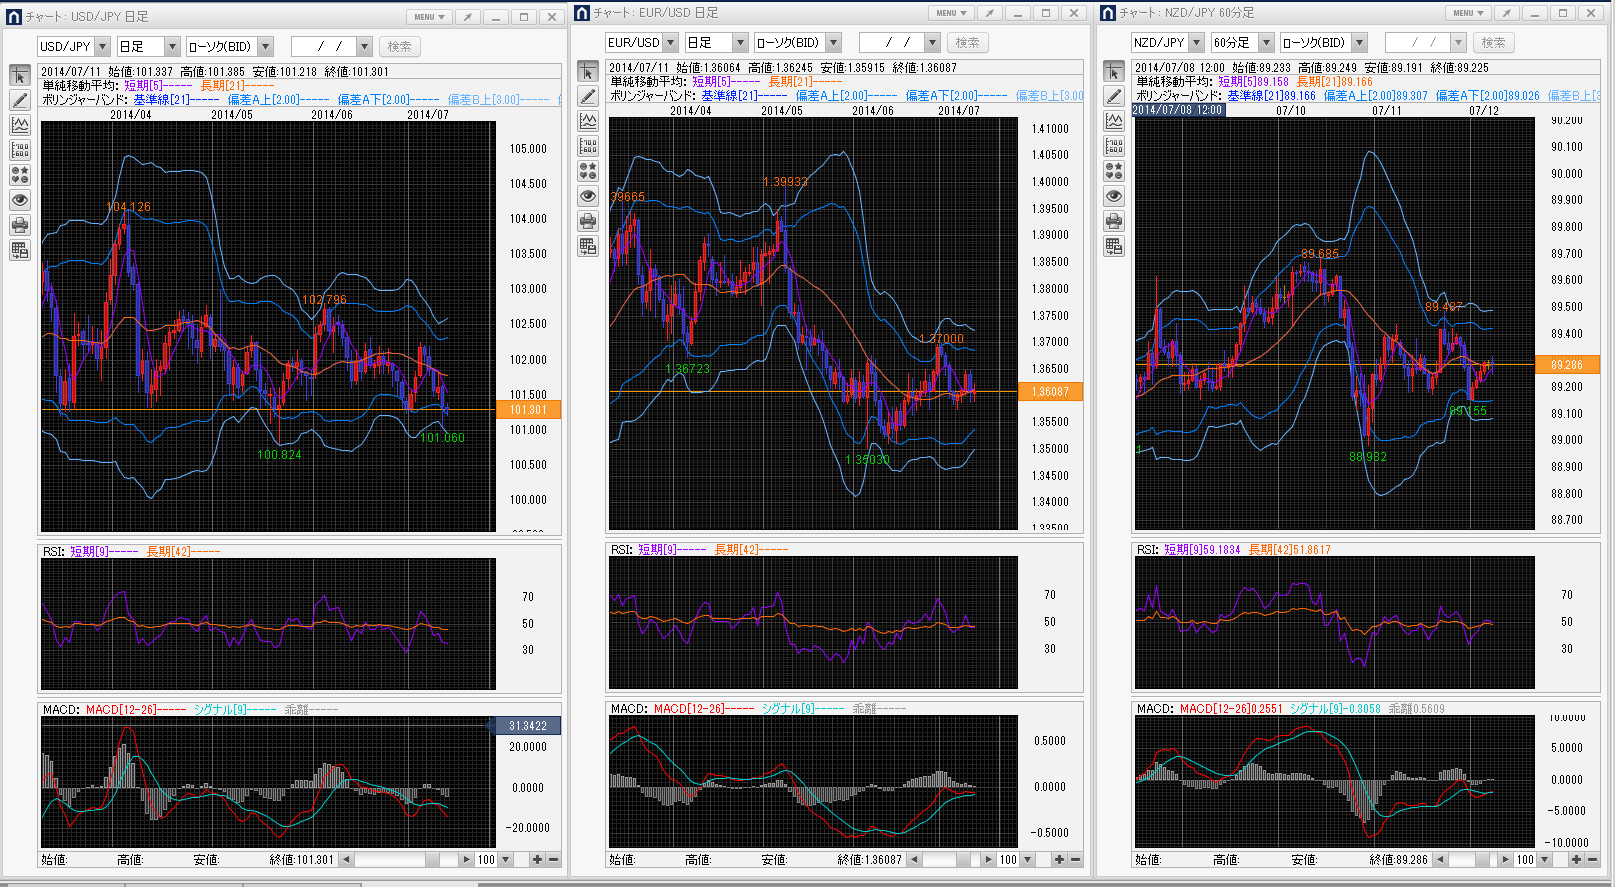This screenshot has height=887, width=1615.
Task: Open the symbols/marks icon in EUR/USD chart
Action: (588, 171)
